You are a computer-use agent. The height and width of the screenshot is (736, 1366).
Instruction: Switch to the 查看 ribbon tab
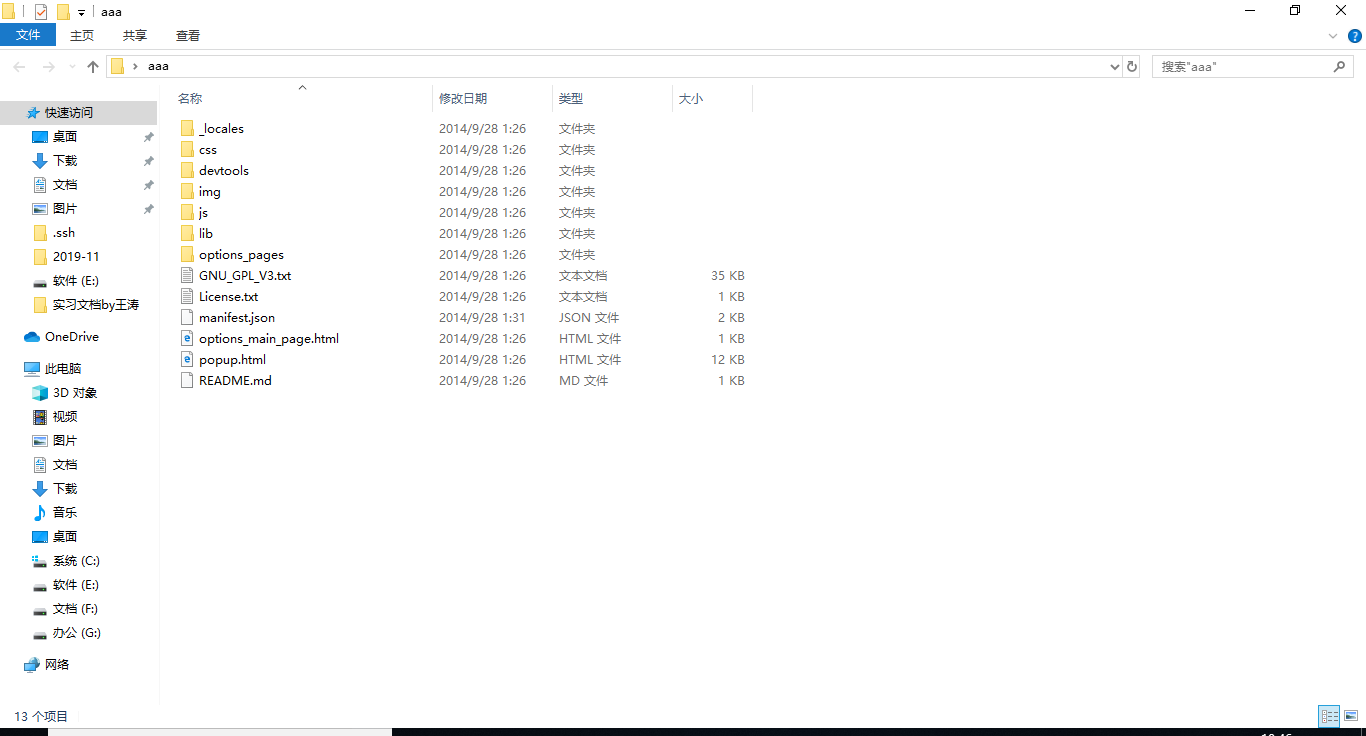click(187, 35)
